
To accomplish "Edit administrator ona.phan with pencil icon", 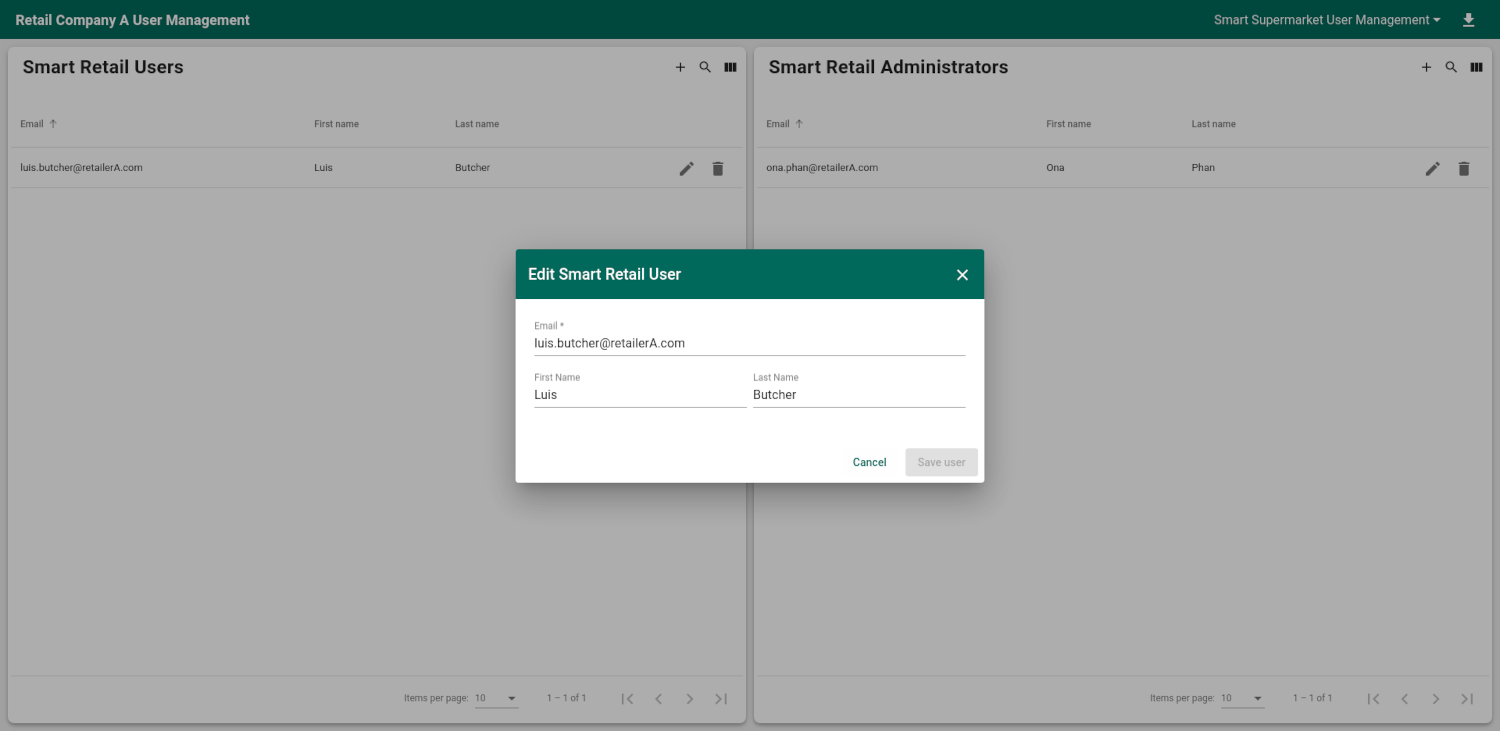I will (1432, 169).
